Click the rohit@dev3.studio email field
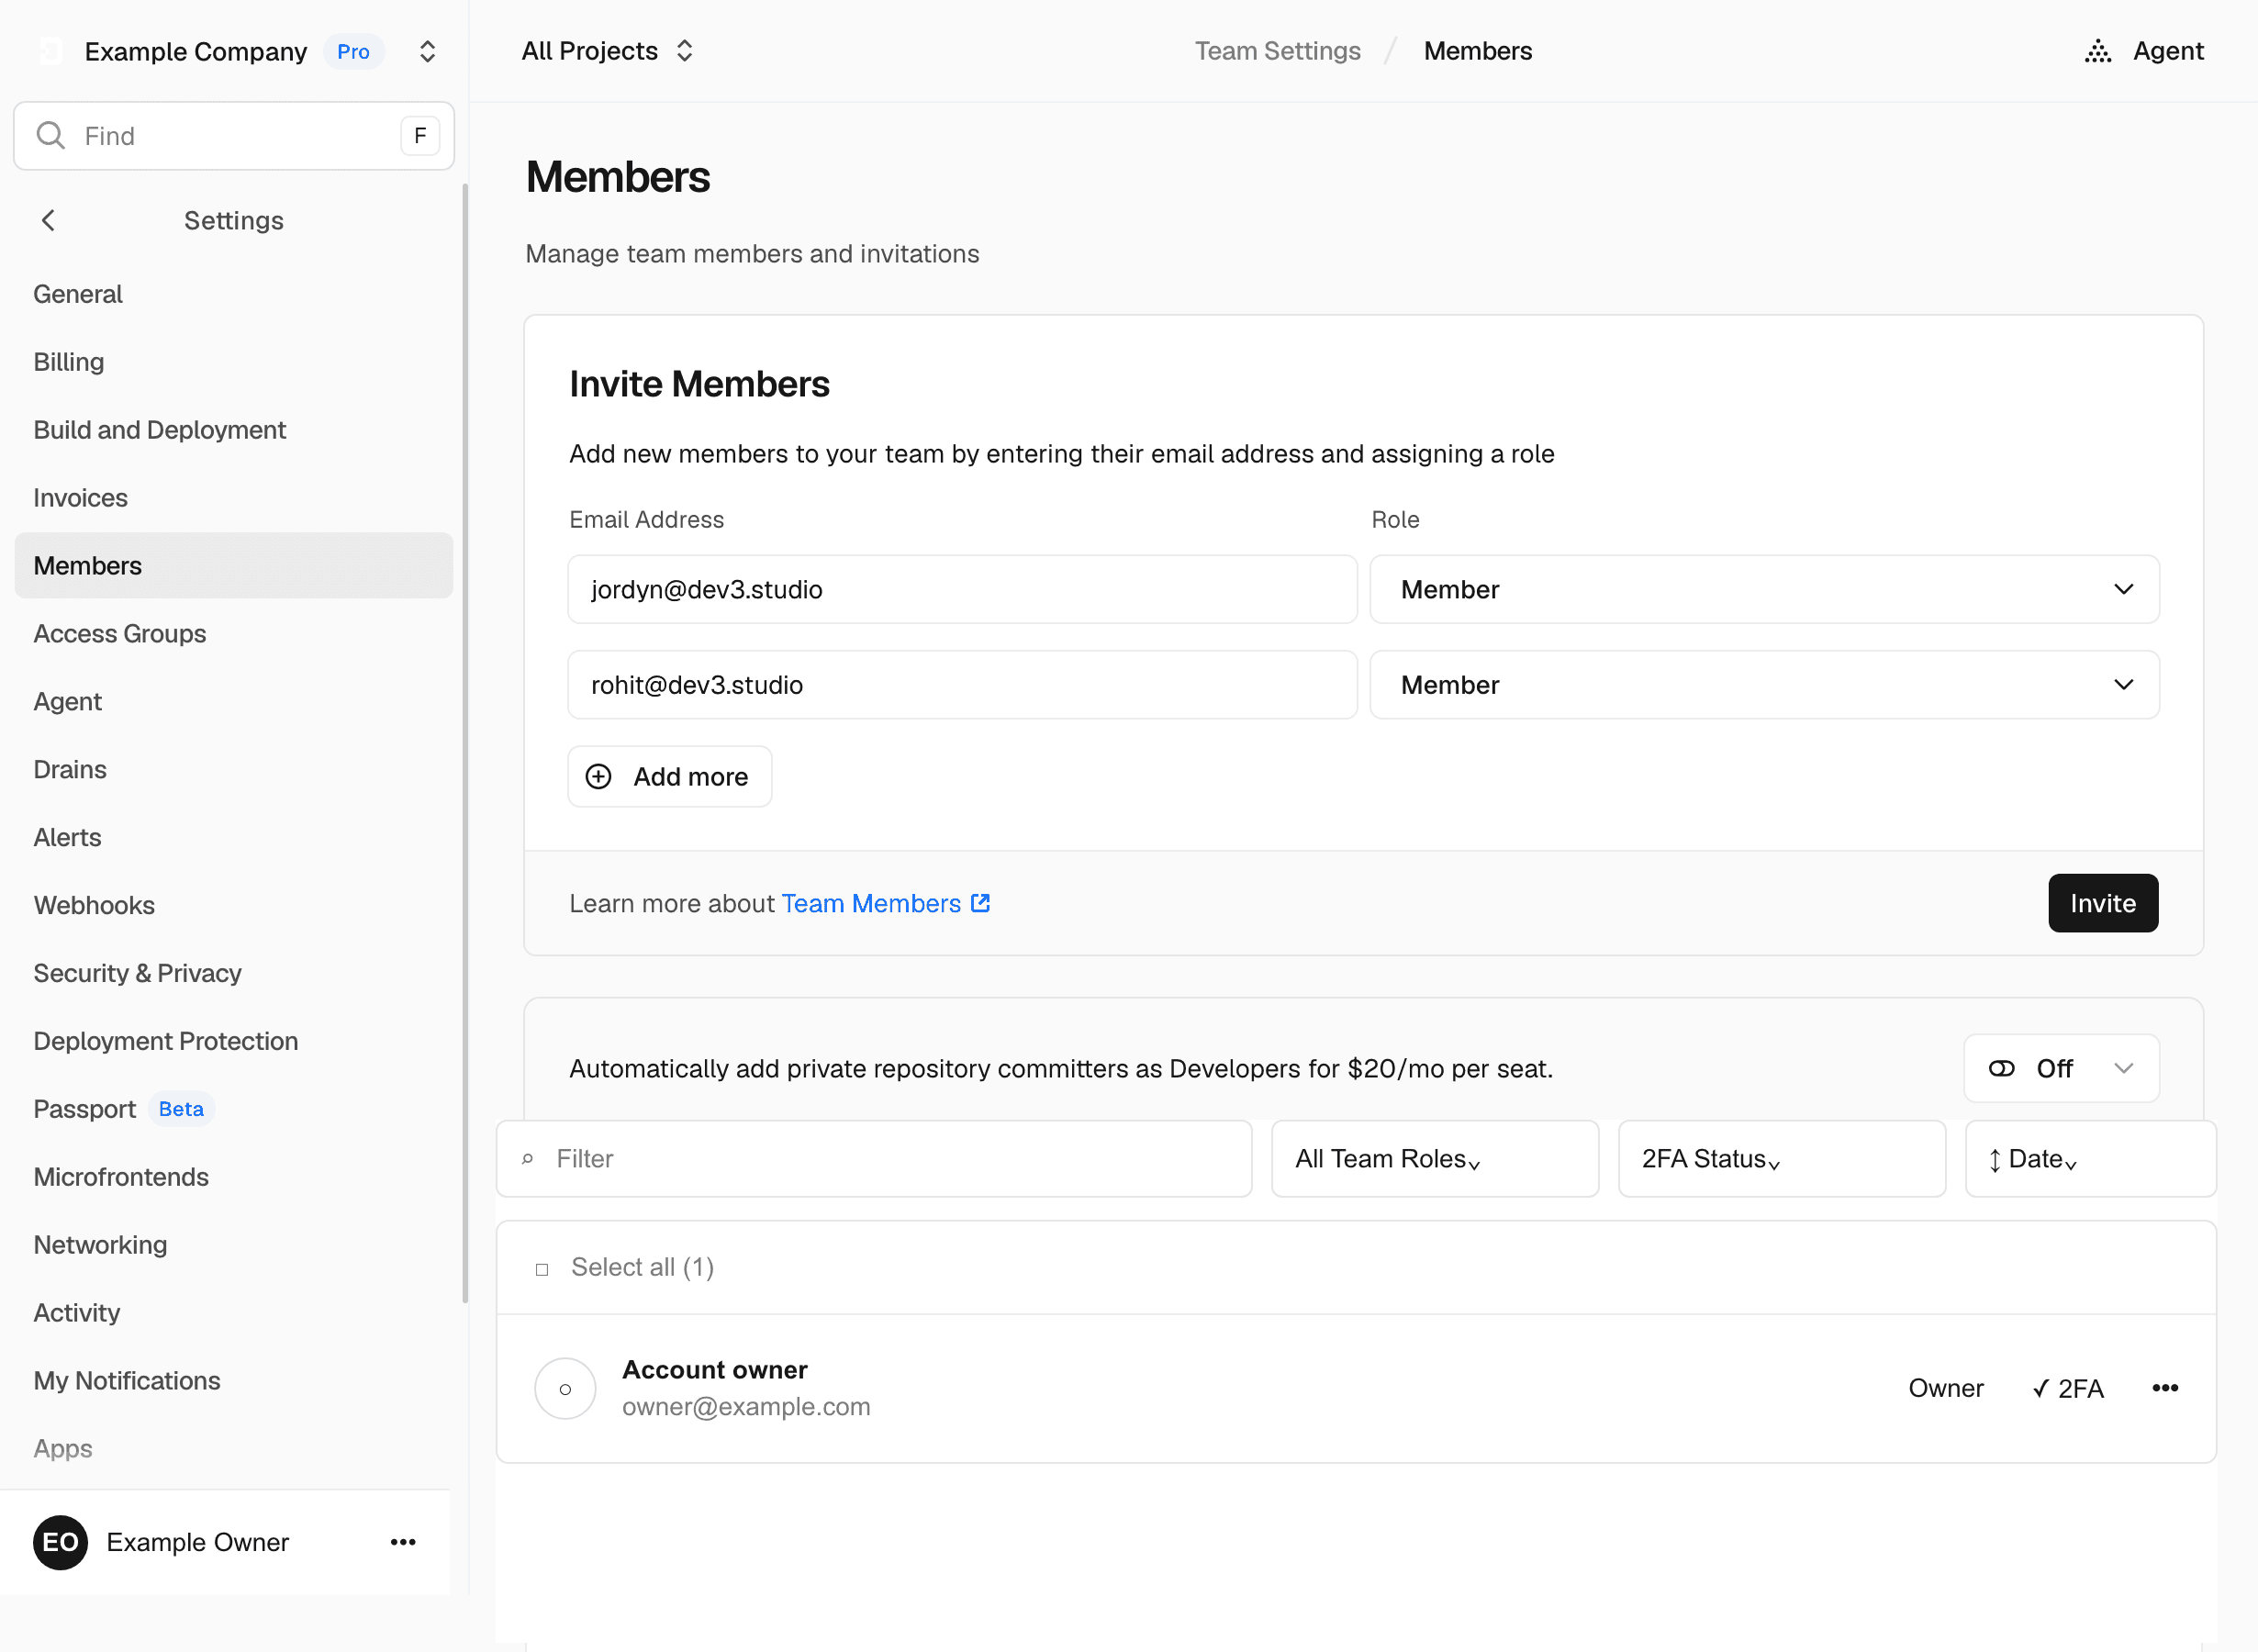 pyautogui.click(x=962, y=685)
